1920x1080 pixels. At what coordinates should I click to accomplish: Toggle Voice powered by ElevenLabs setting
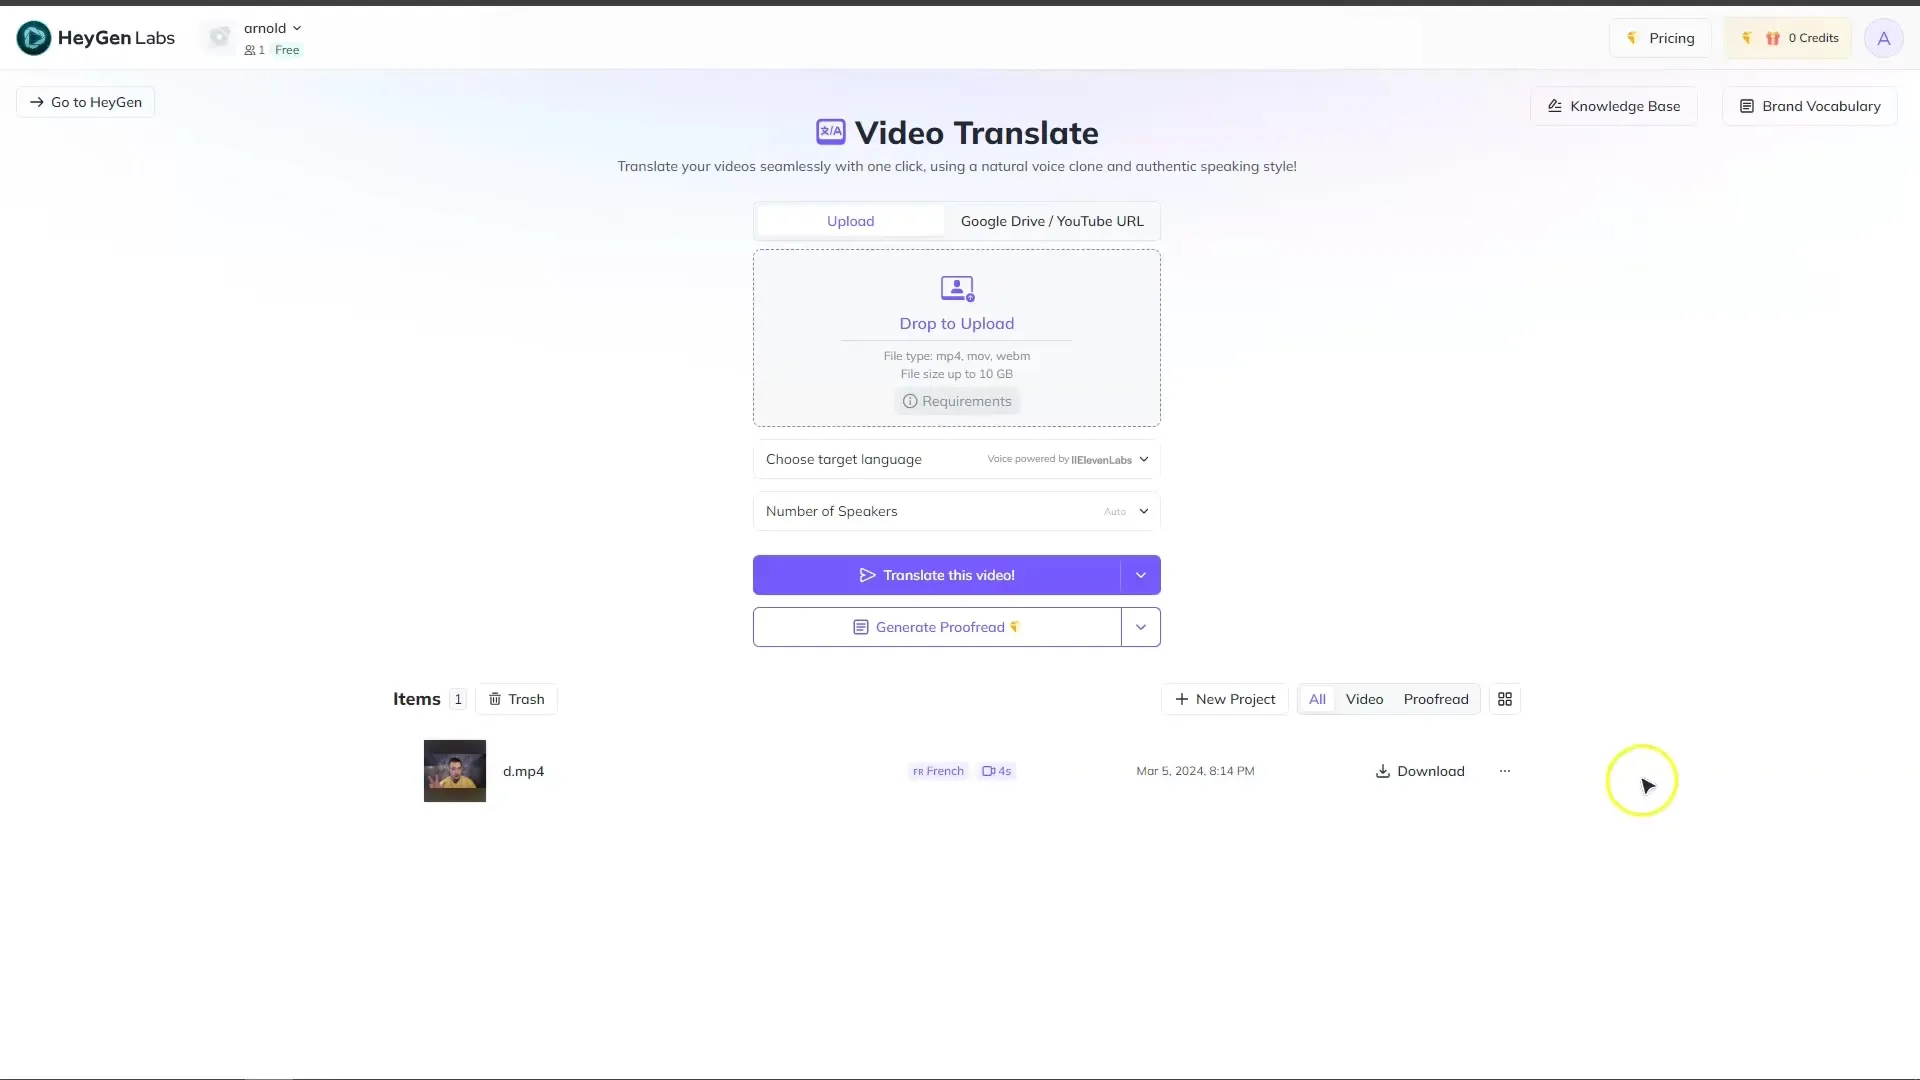[x=1142, y=458]
